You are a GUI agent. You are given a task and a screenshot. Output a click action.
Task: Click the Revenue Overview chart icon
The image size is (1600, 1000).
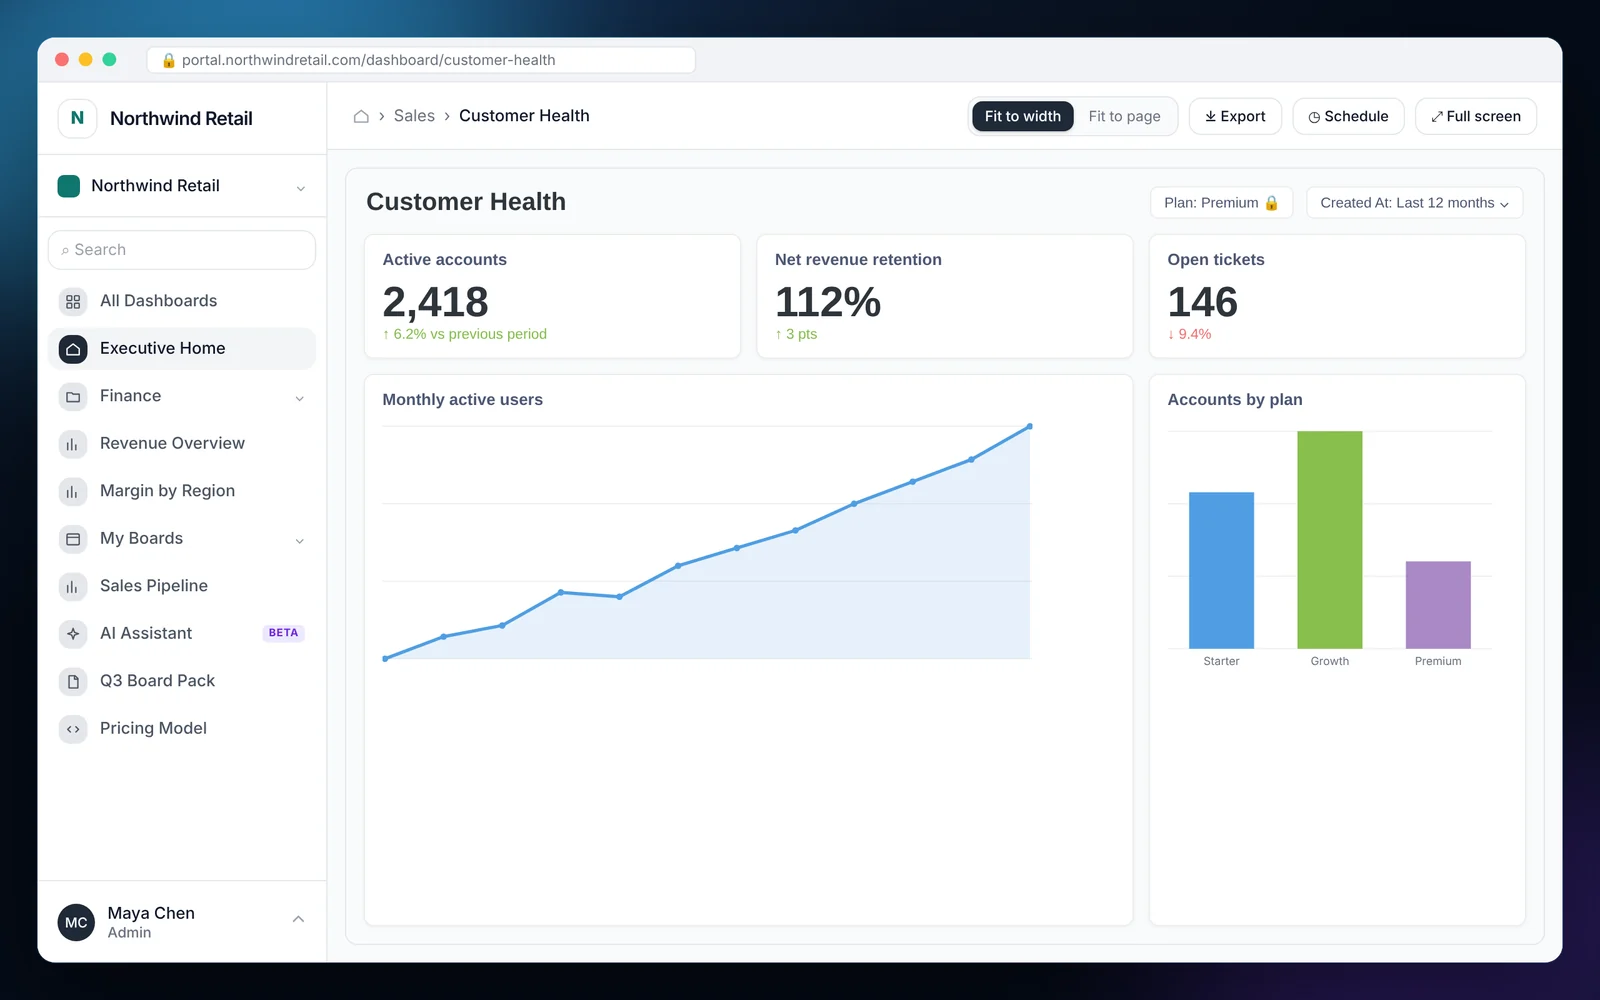[73, 444]
